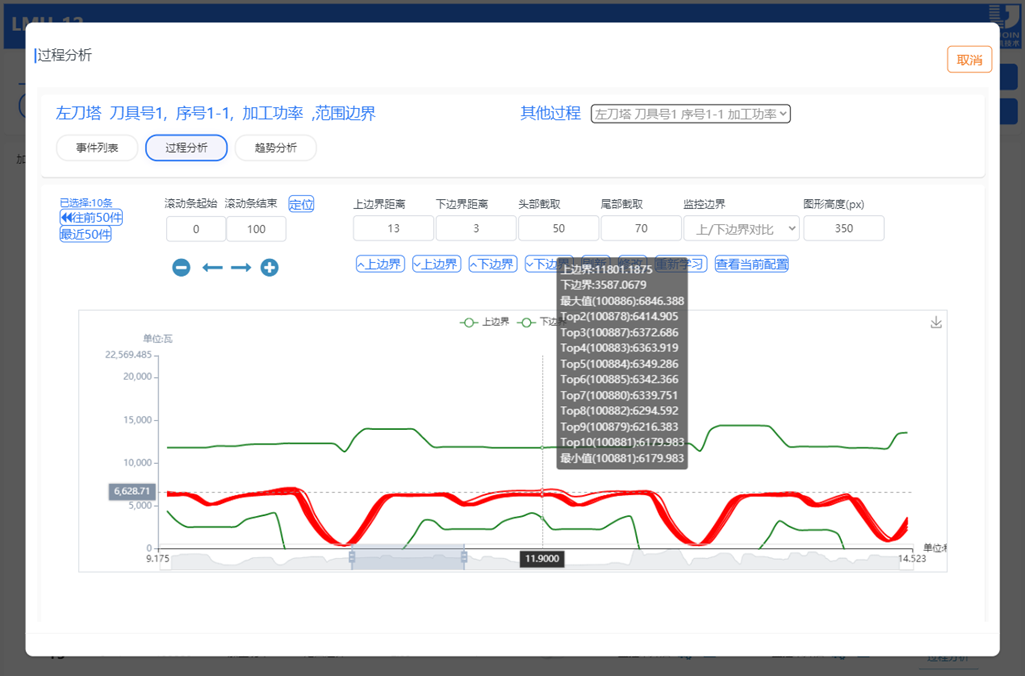Viewport: 1025px width, 676px height.
Task: Click the 11.9000 axis pointer label
Action: [x=542, y=559]
